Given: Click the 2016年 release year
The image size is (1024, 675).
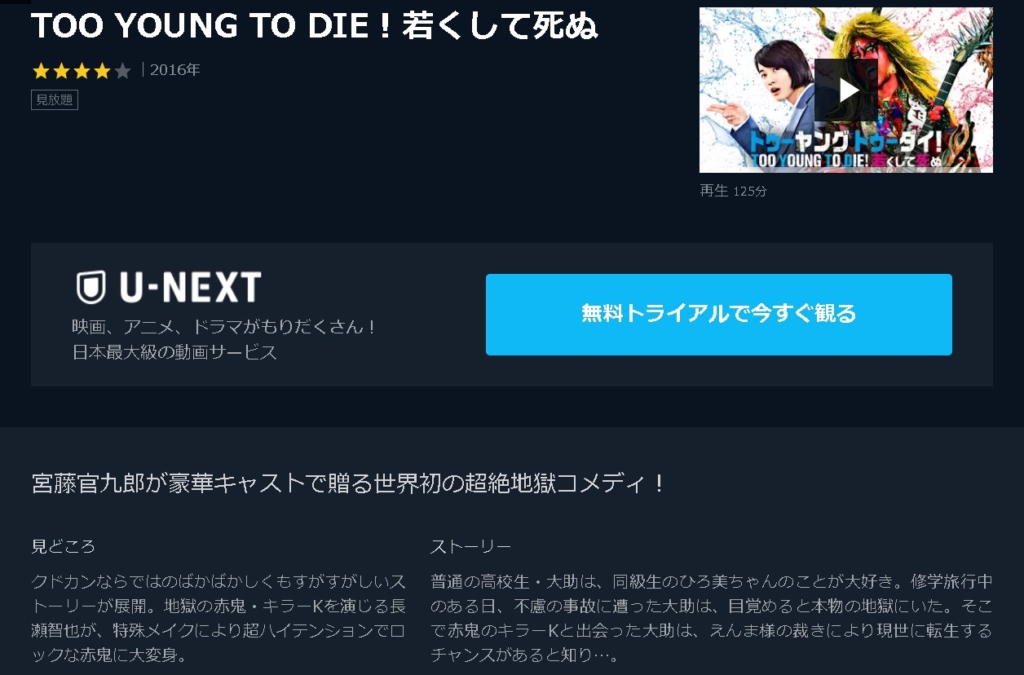Looking at the screenshot, I should (x=175, y=70).
